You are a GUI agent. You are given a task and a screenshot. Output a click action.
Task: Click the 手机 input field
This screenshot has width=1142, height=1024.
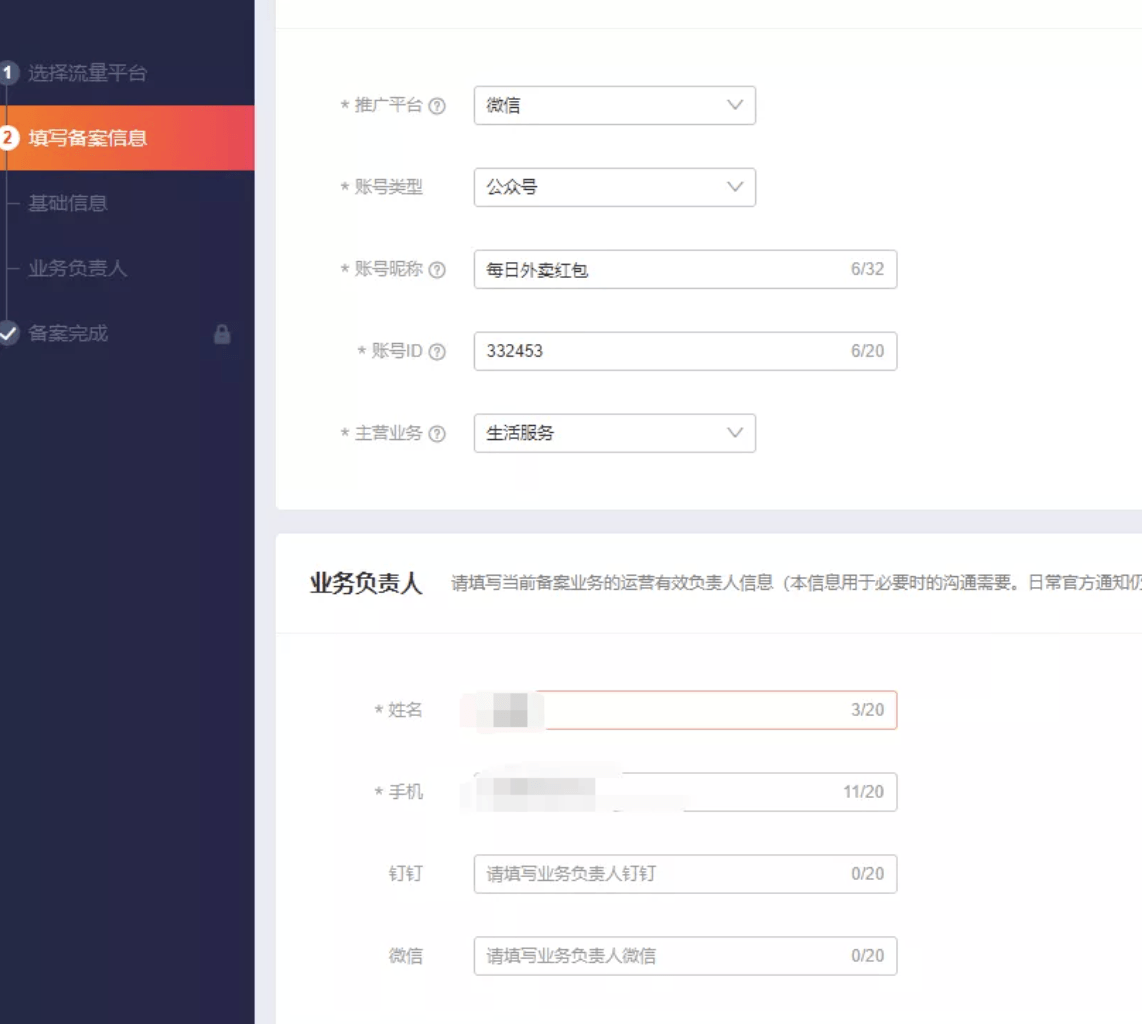tap(685, 792)
